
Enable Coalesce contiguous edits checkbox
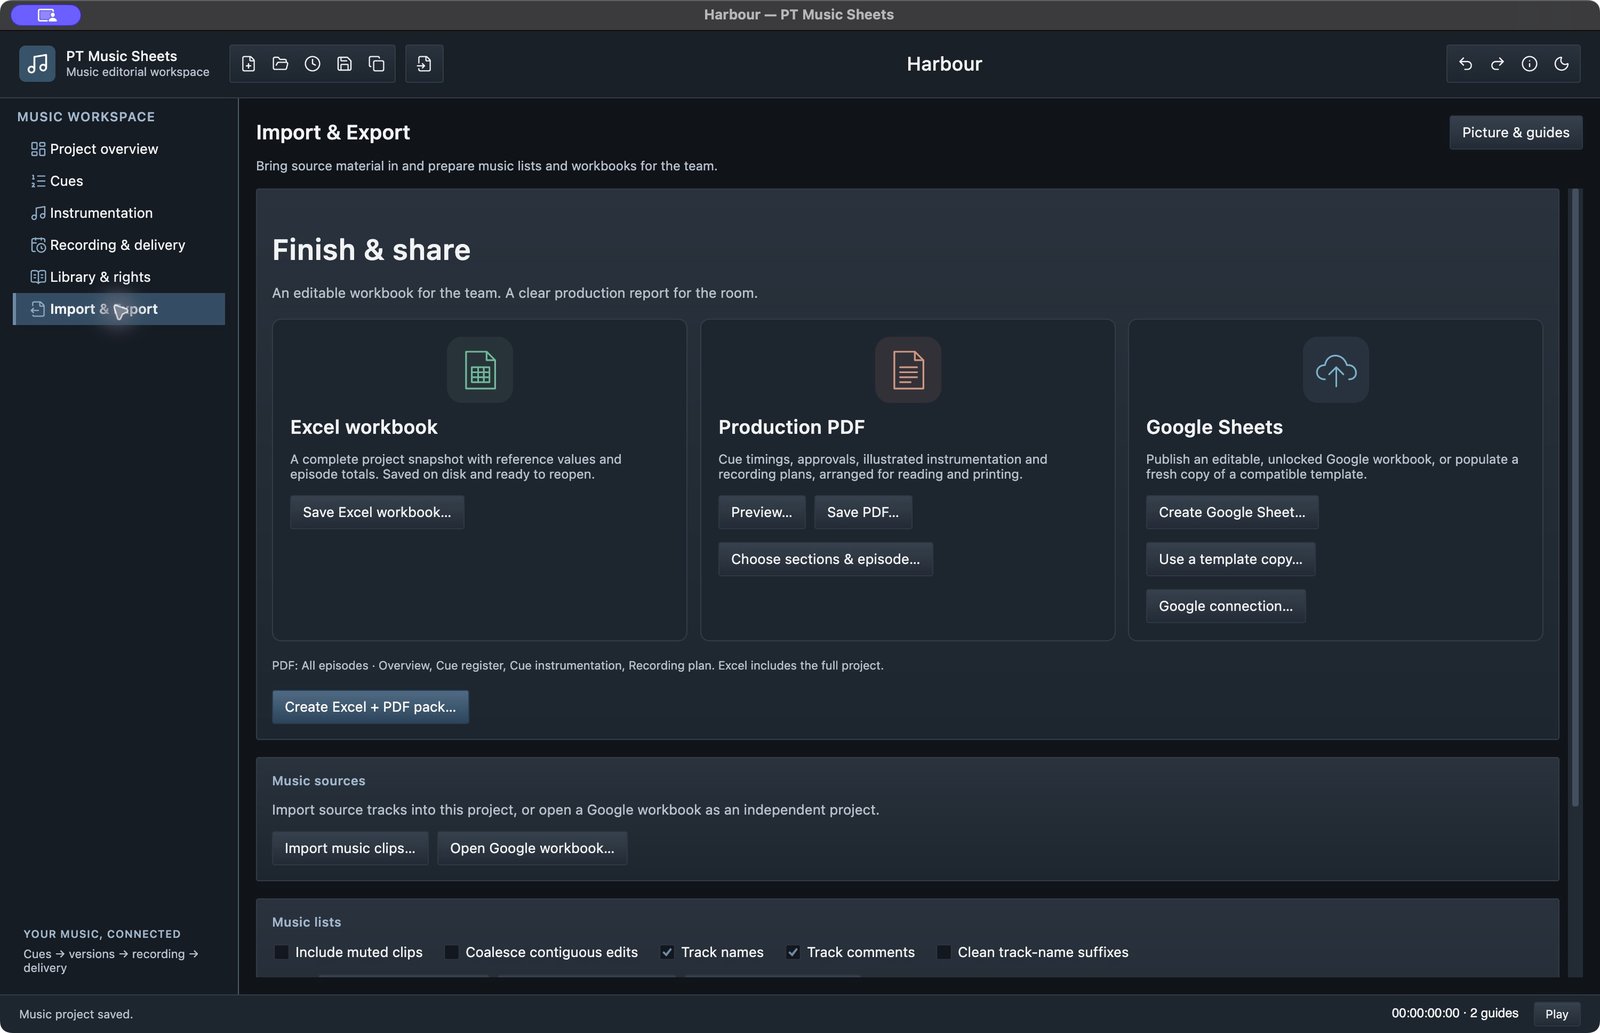452,952
